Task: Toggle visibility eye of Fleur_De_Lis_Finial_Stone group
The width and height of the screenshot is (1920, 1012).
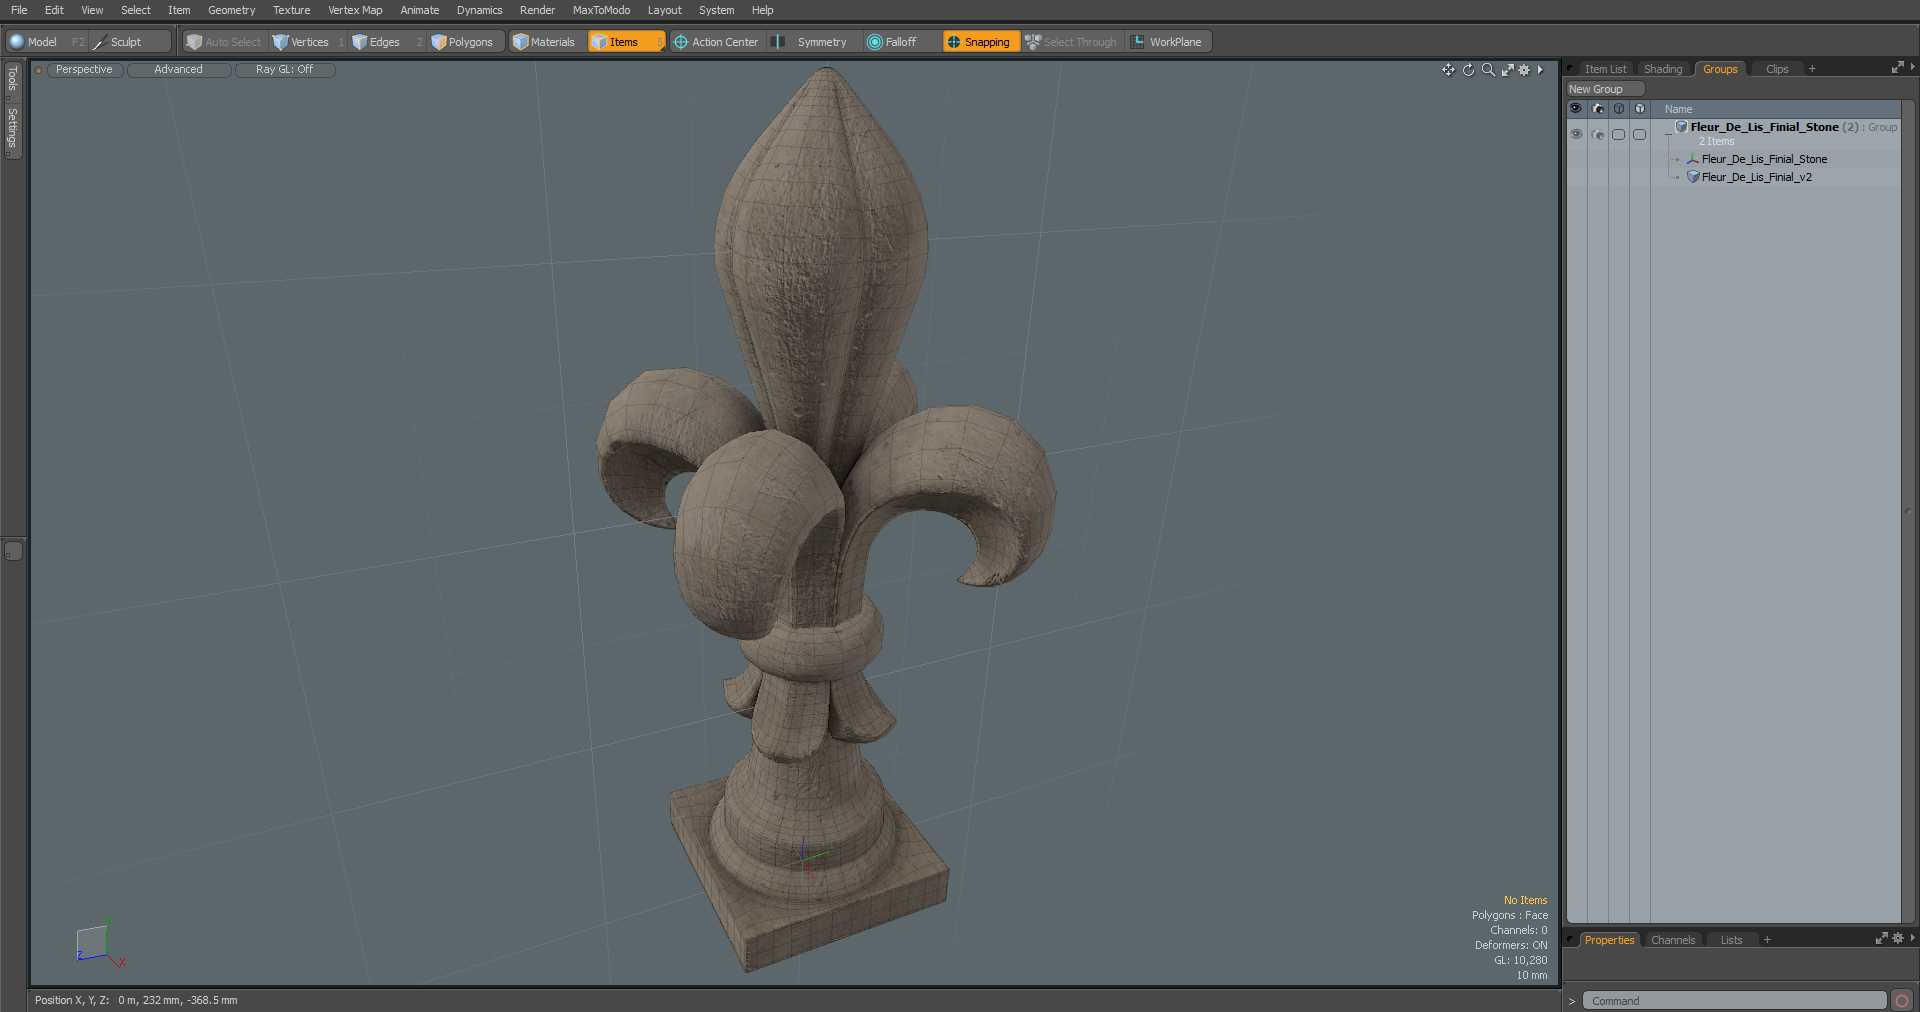Action: 1576,134
